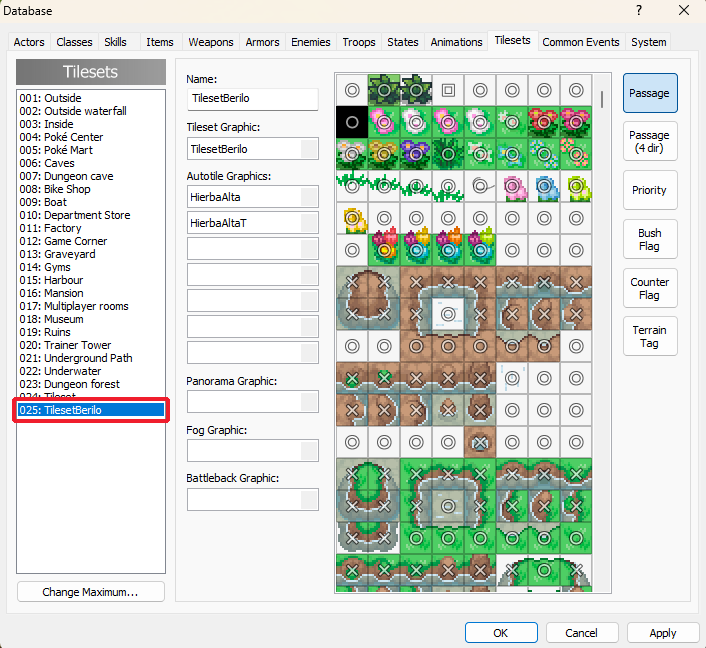Open the Actors tab

point(30,42)
